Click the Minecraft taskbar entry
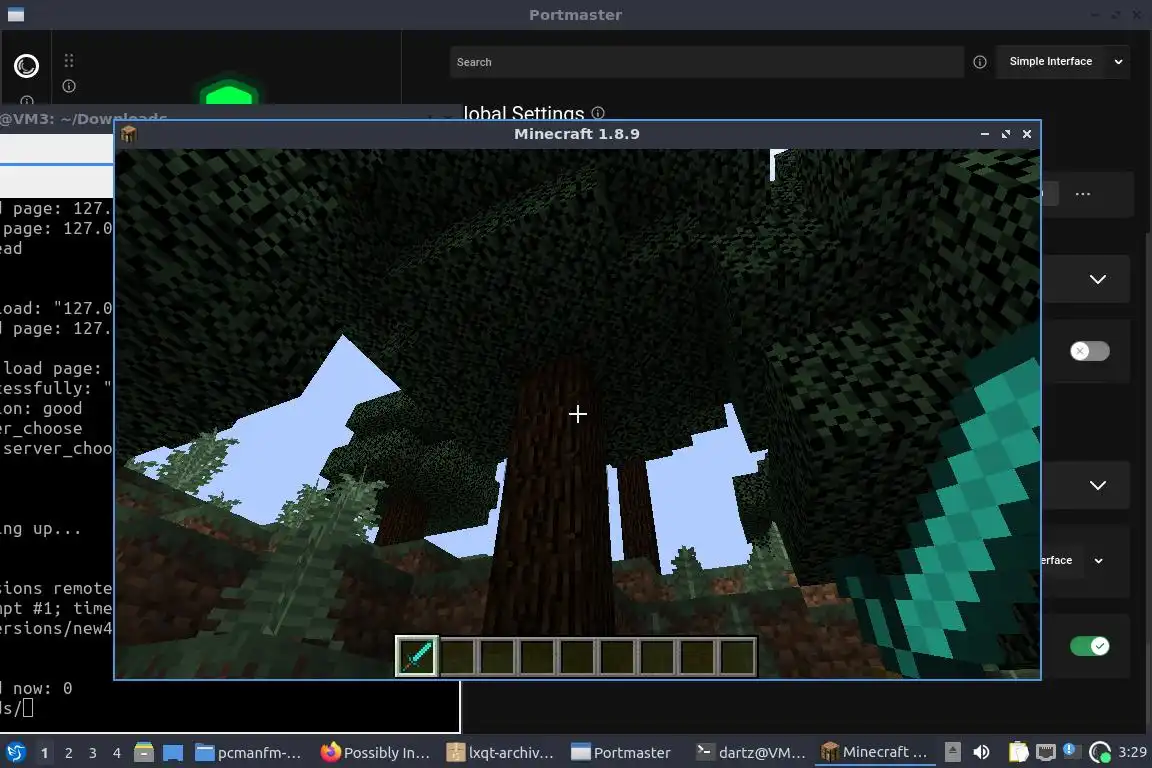This screenshot has height=768, width=1152. pyautogui.click(x=874, y=753)
